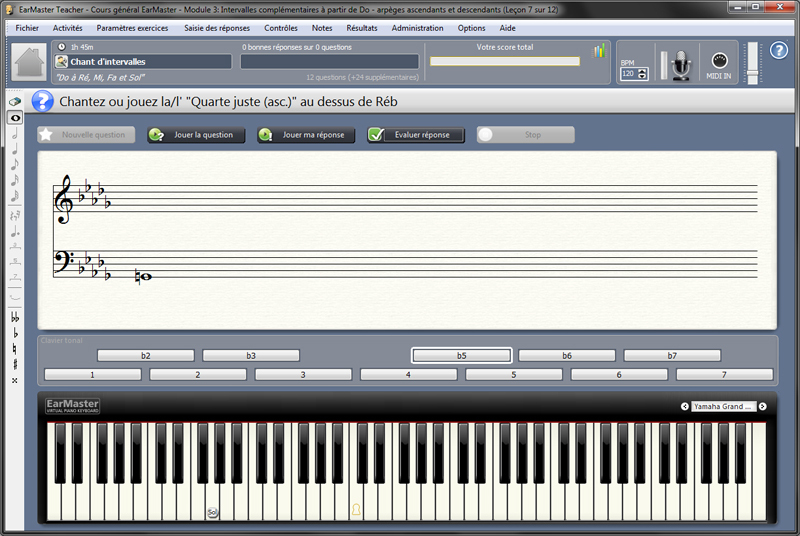This screenshot has width=800, height=536.
Task: Decrease the BPM with the down arrow
Action: click(x=642, y=76)
